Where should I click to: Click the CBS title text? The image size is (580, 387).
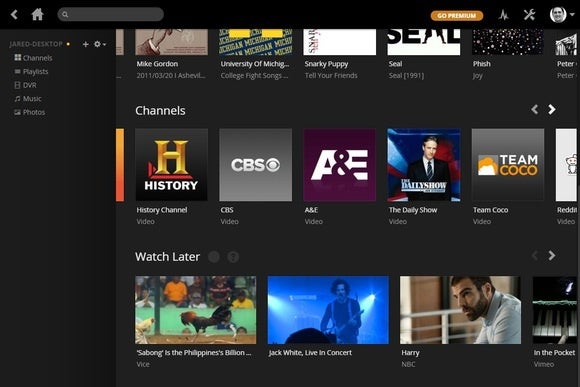pyautogui.click(x=227, y=210)
